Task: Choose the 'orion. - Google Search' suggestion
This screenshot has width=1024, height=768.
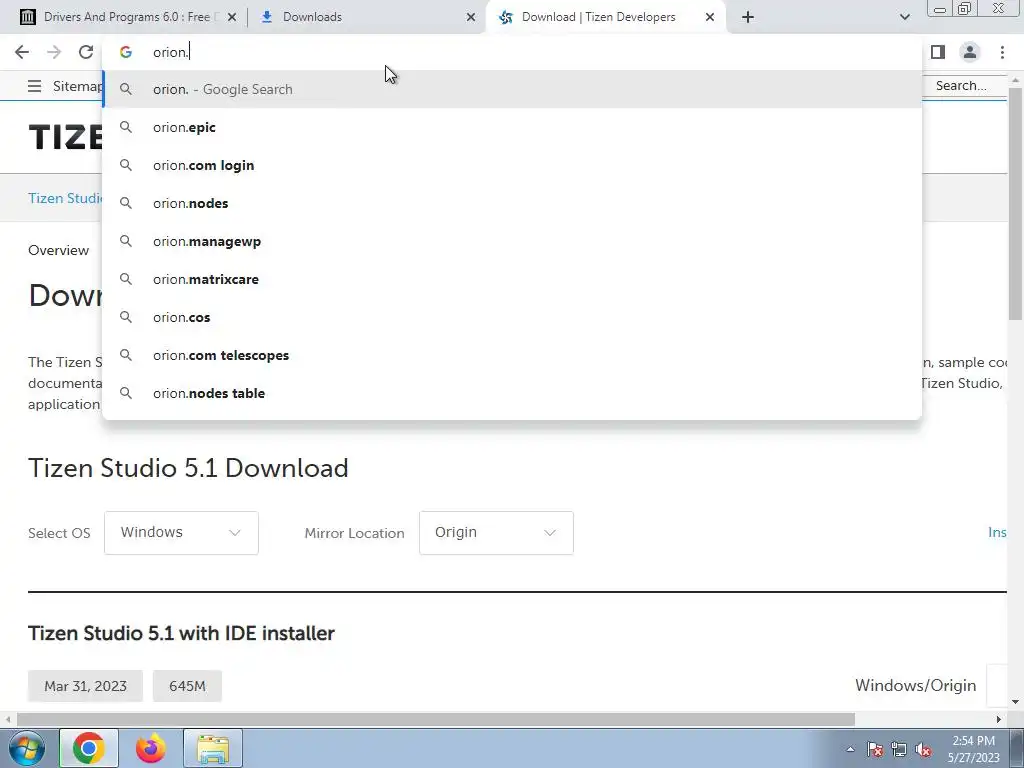Action: tap(512, 89)
